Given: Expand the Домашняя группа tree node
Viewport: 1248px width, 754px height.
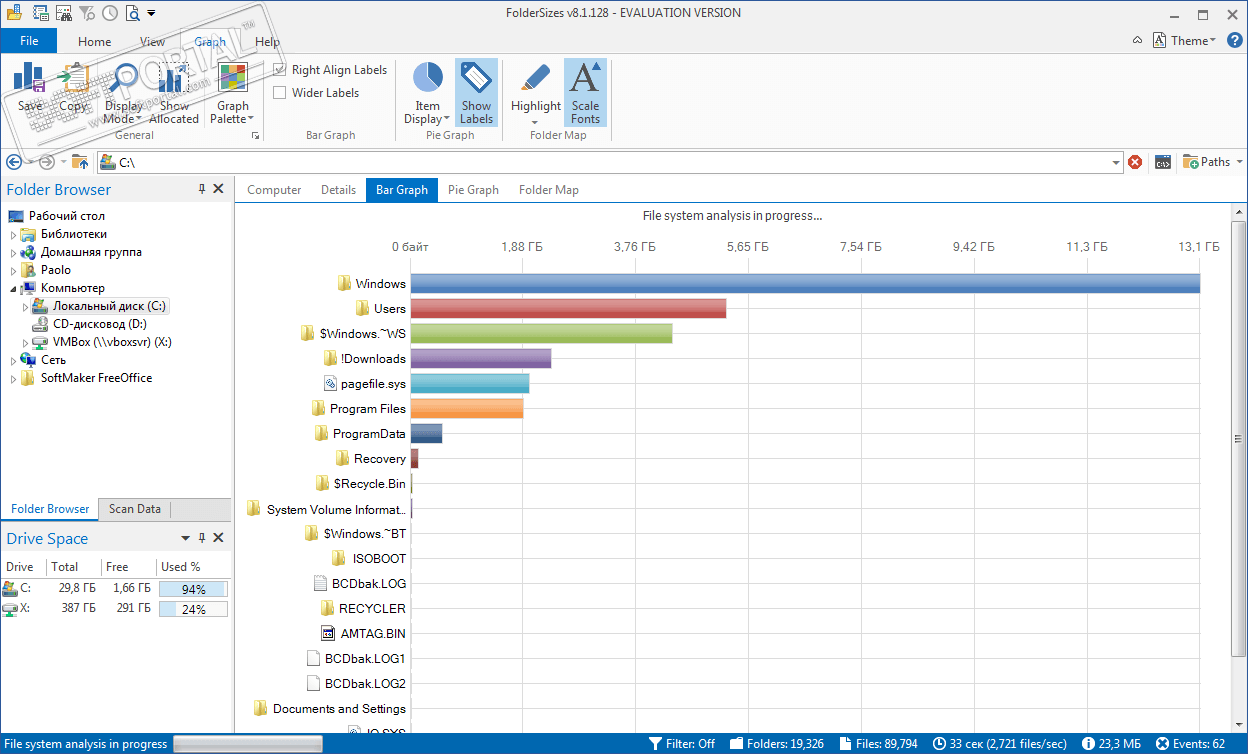Looking at the screenshot, I should coord(14,253).
